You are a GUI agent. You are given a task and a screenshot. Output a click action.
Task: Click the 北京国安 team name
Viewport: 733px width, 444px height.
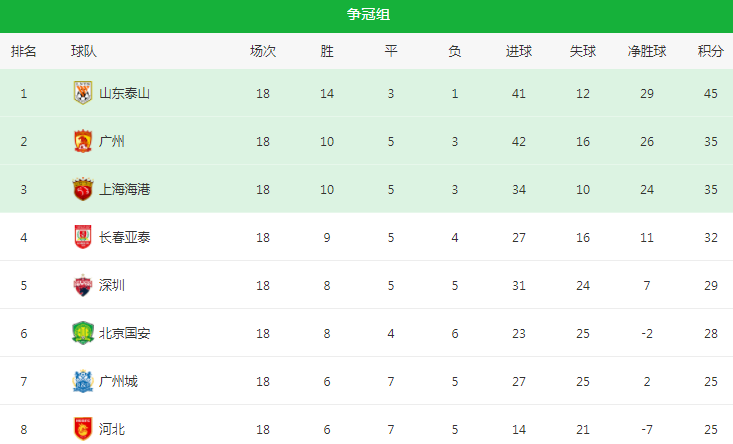click(x=124, y=333)
